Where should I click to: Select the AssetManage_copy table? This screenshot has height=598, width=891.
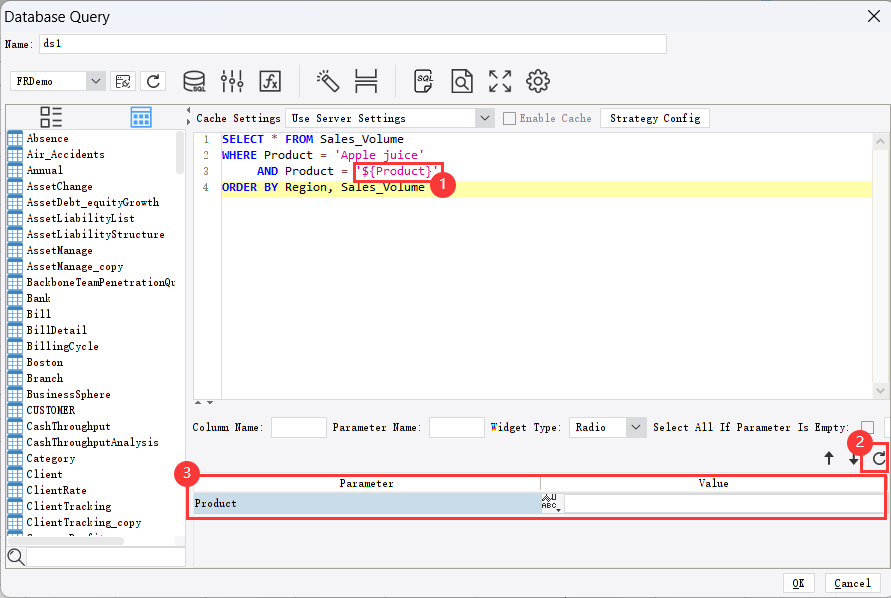pyautogui.click(x=74, y=267)
